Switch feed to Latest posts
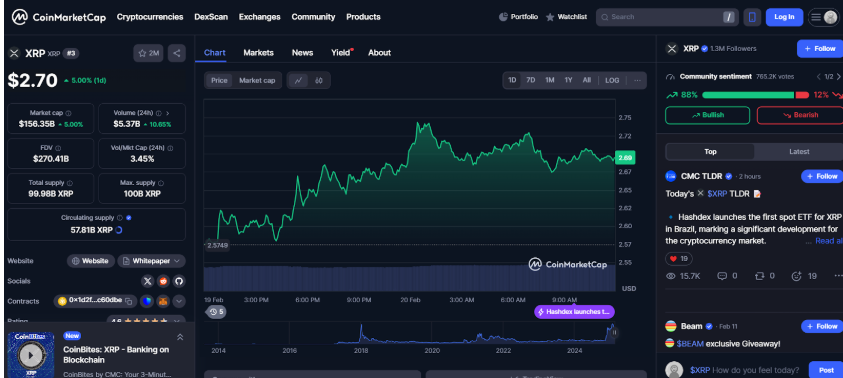This screenshot has height=378, width=843. pos(798,152)
